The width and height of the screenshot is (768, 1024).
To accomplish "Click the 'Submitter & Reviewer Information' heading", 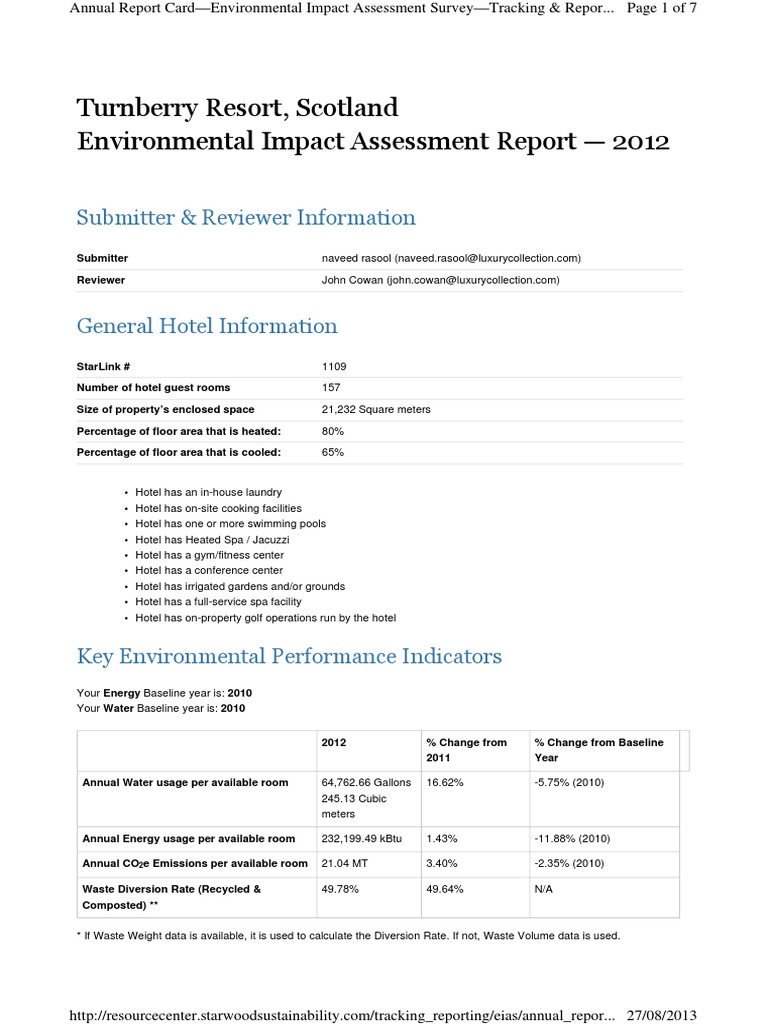I will 246,217.
